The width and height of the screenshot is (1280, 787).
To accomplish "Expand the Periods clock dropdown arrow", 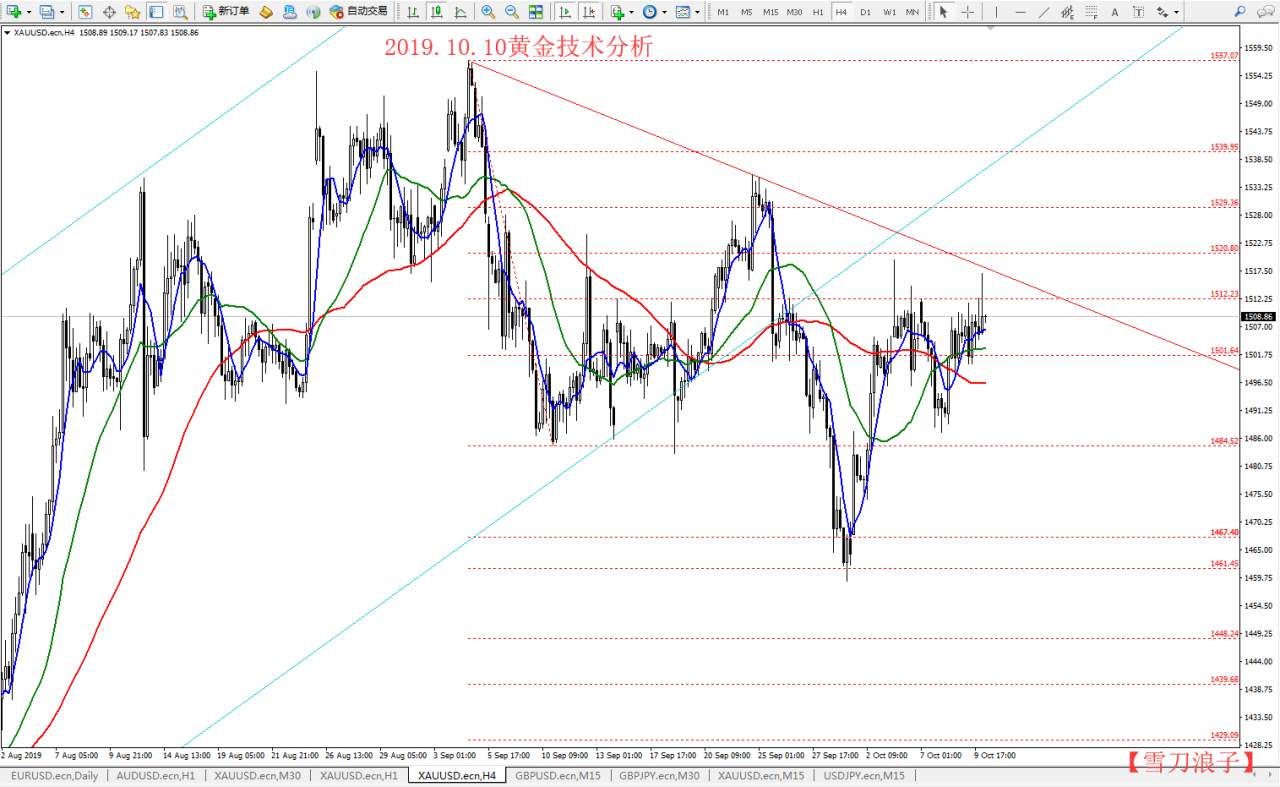I will [665, 12].
